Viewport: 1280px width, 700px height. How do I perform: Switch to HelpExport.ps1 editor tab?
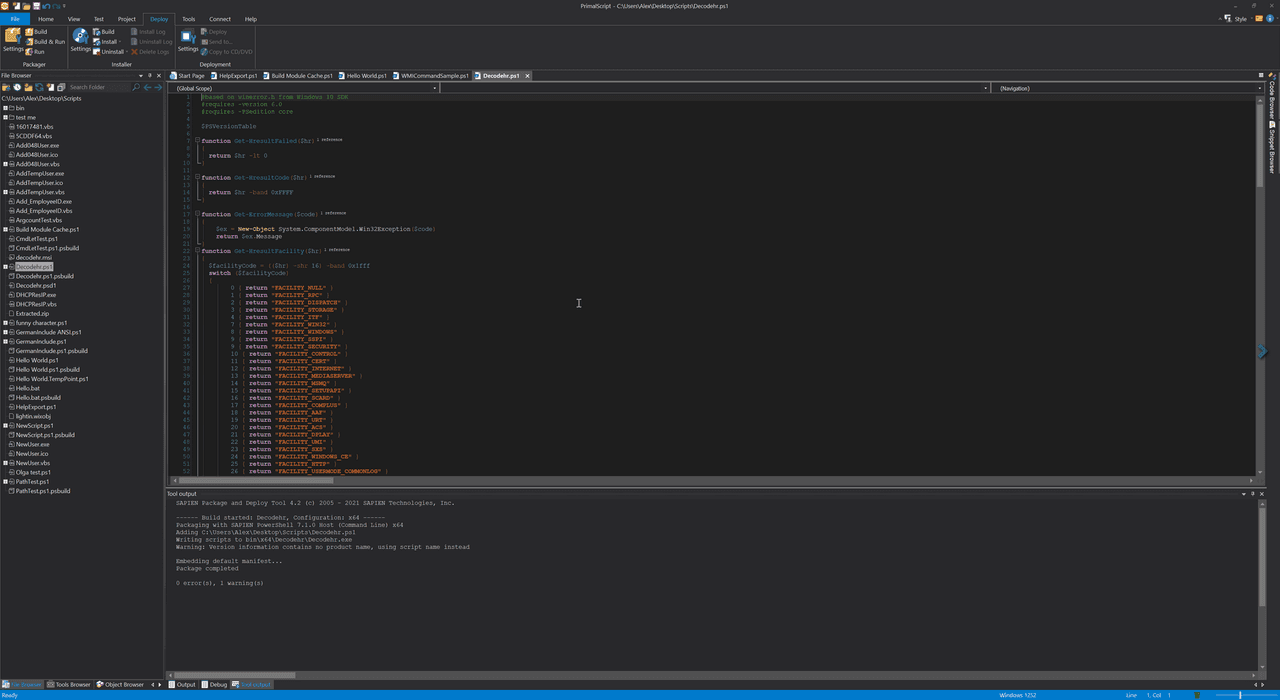point(235,76)
